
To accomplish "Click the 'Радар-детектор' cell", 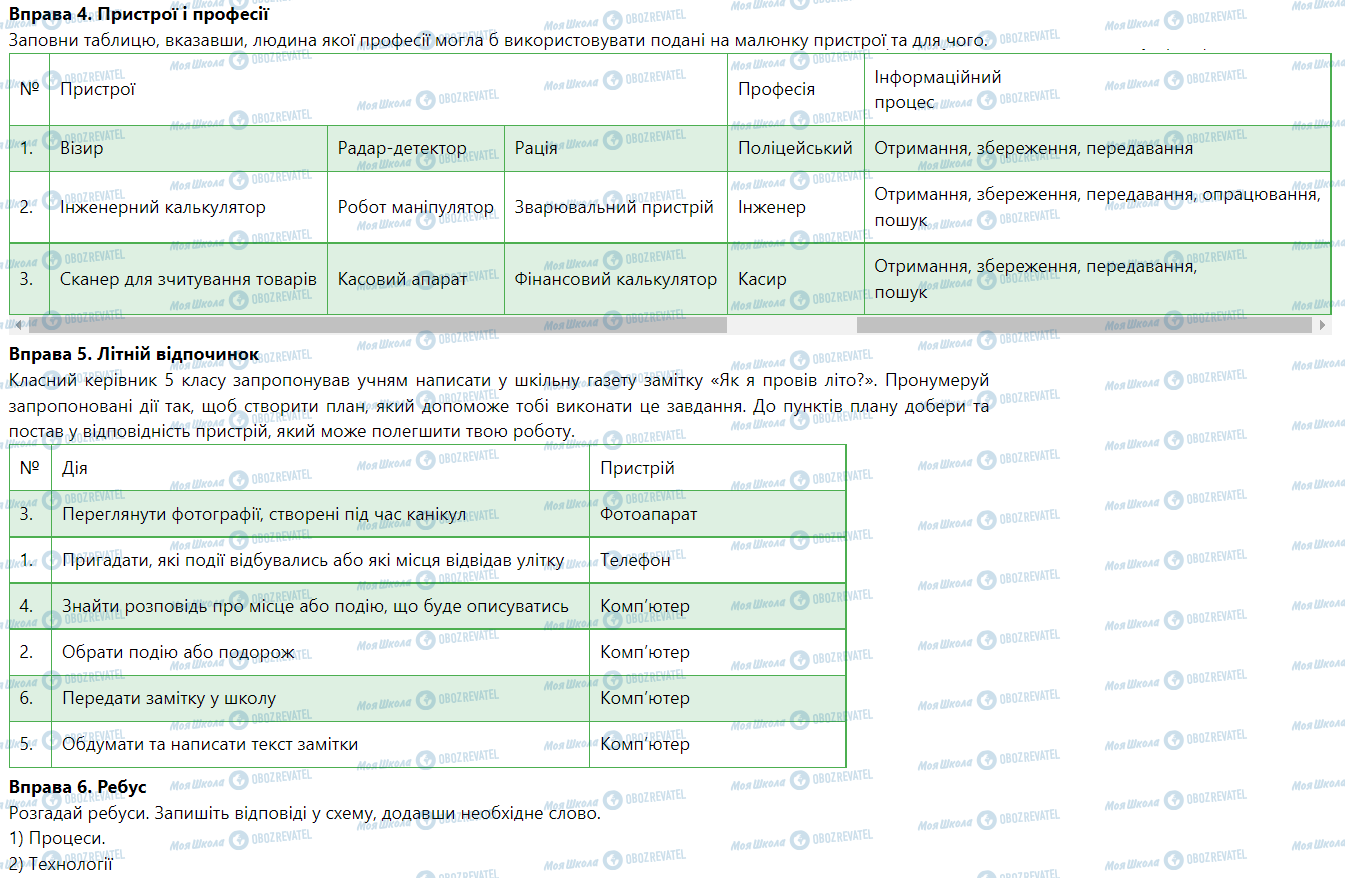I will pyautogui.click(x=416, y=149).
